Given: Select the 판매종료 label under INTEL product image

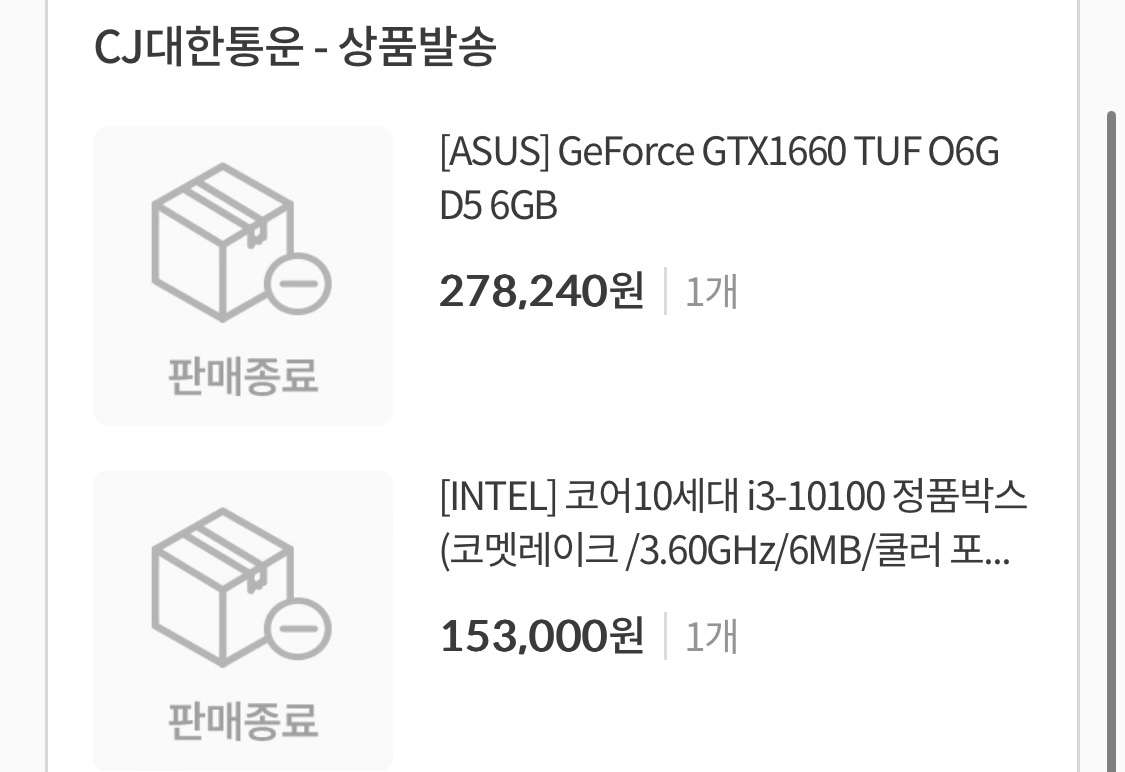Looking at the screenshot, I should (x=243, y=720).
